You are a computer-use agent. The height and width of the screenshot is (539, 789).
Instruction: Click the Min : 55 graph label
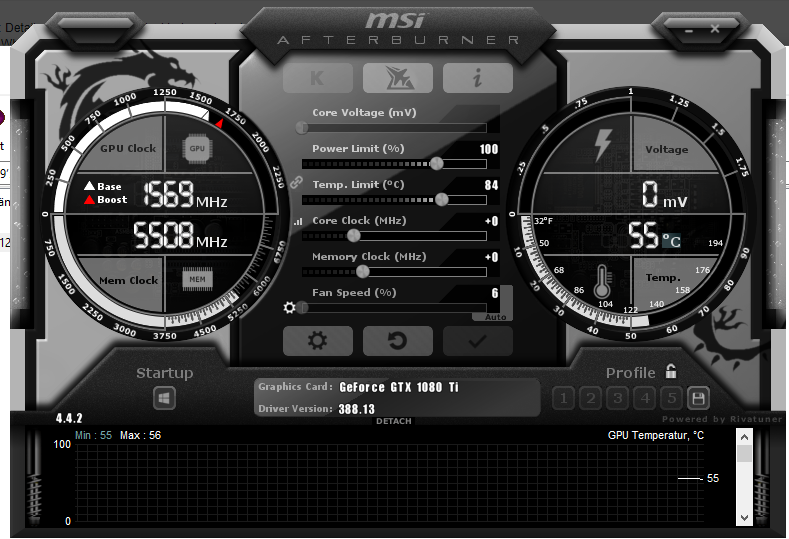pos(94,435)
